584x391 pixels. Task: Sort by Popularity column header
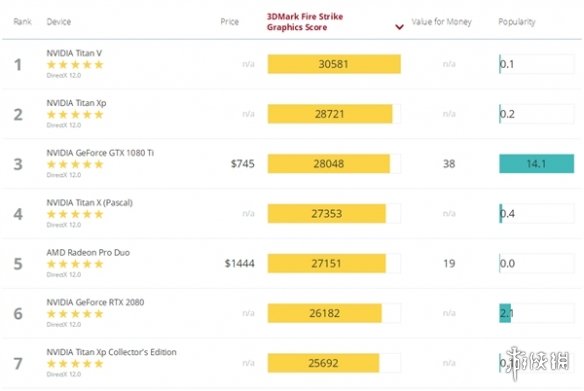[x=517, y=22]
